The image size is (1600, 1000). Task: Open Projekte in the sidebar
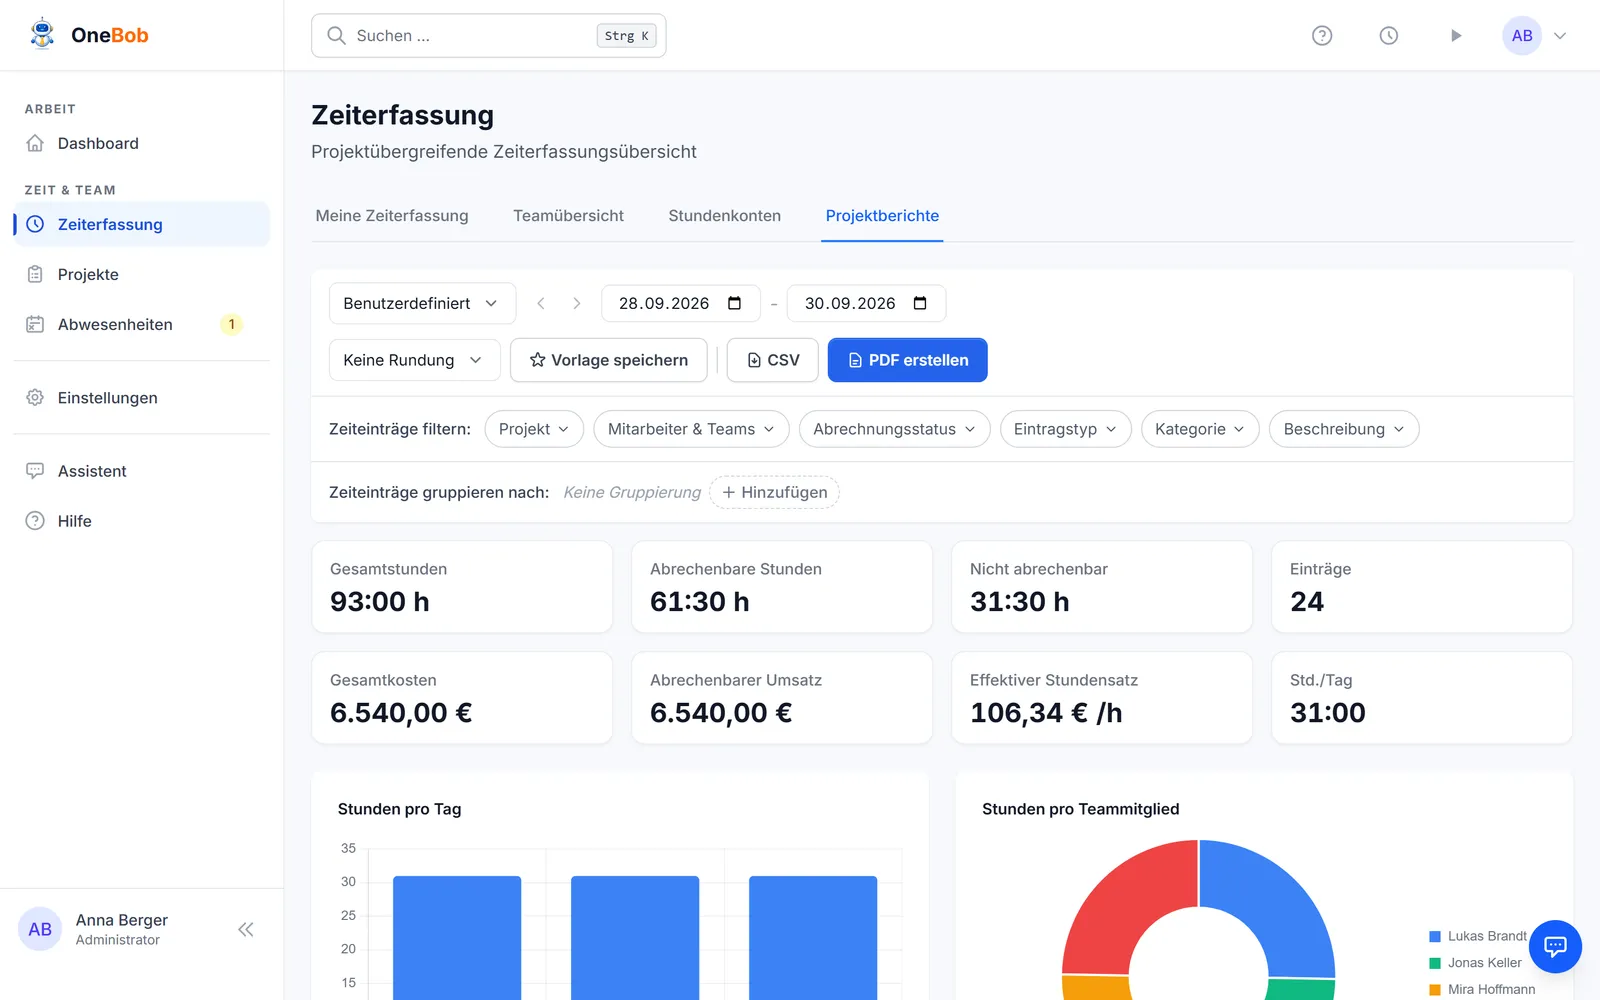[142, 274]
